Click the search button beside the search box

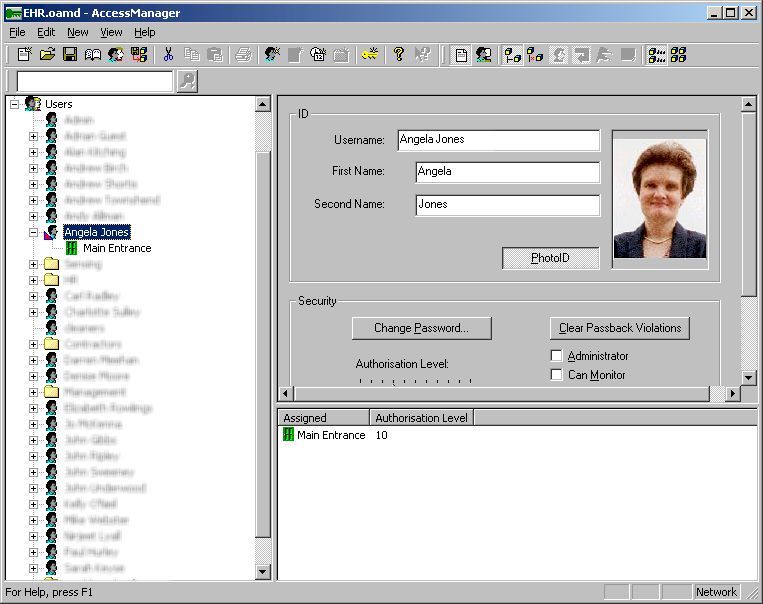pos(187,82)
